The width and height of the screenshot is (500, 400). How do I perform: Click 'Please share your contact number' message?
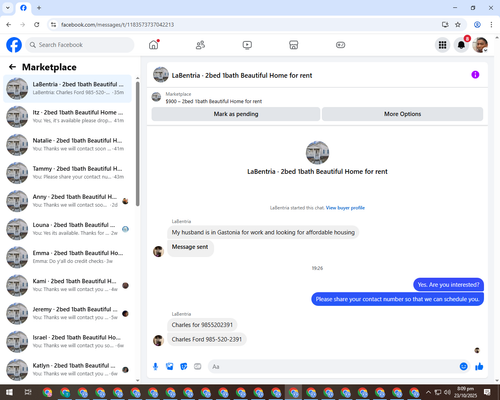397,299
